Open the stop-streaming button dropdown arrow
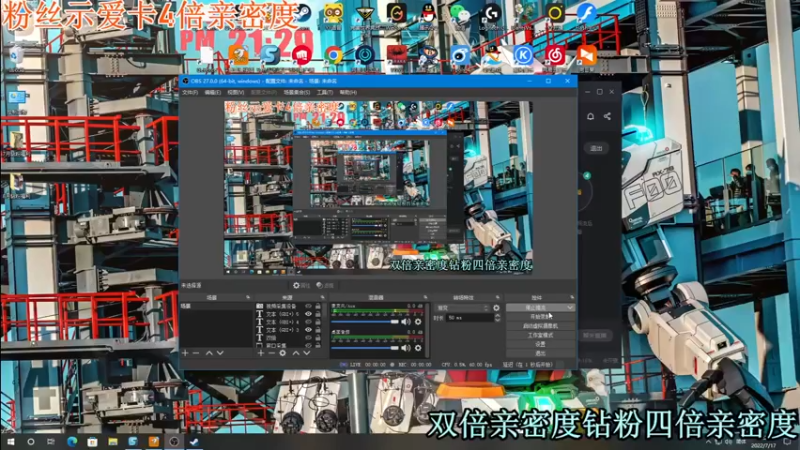 coord(570,308)
